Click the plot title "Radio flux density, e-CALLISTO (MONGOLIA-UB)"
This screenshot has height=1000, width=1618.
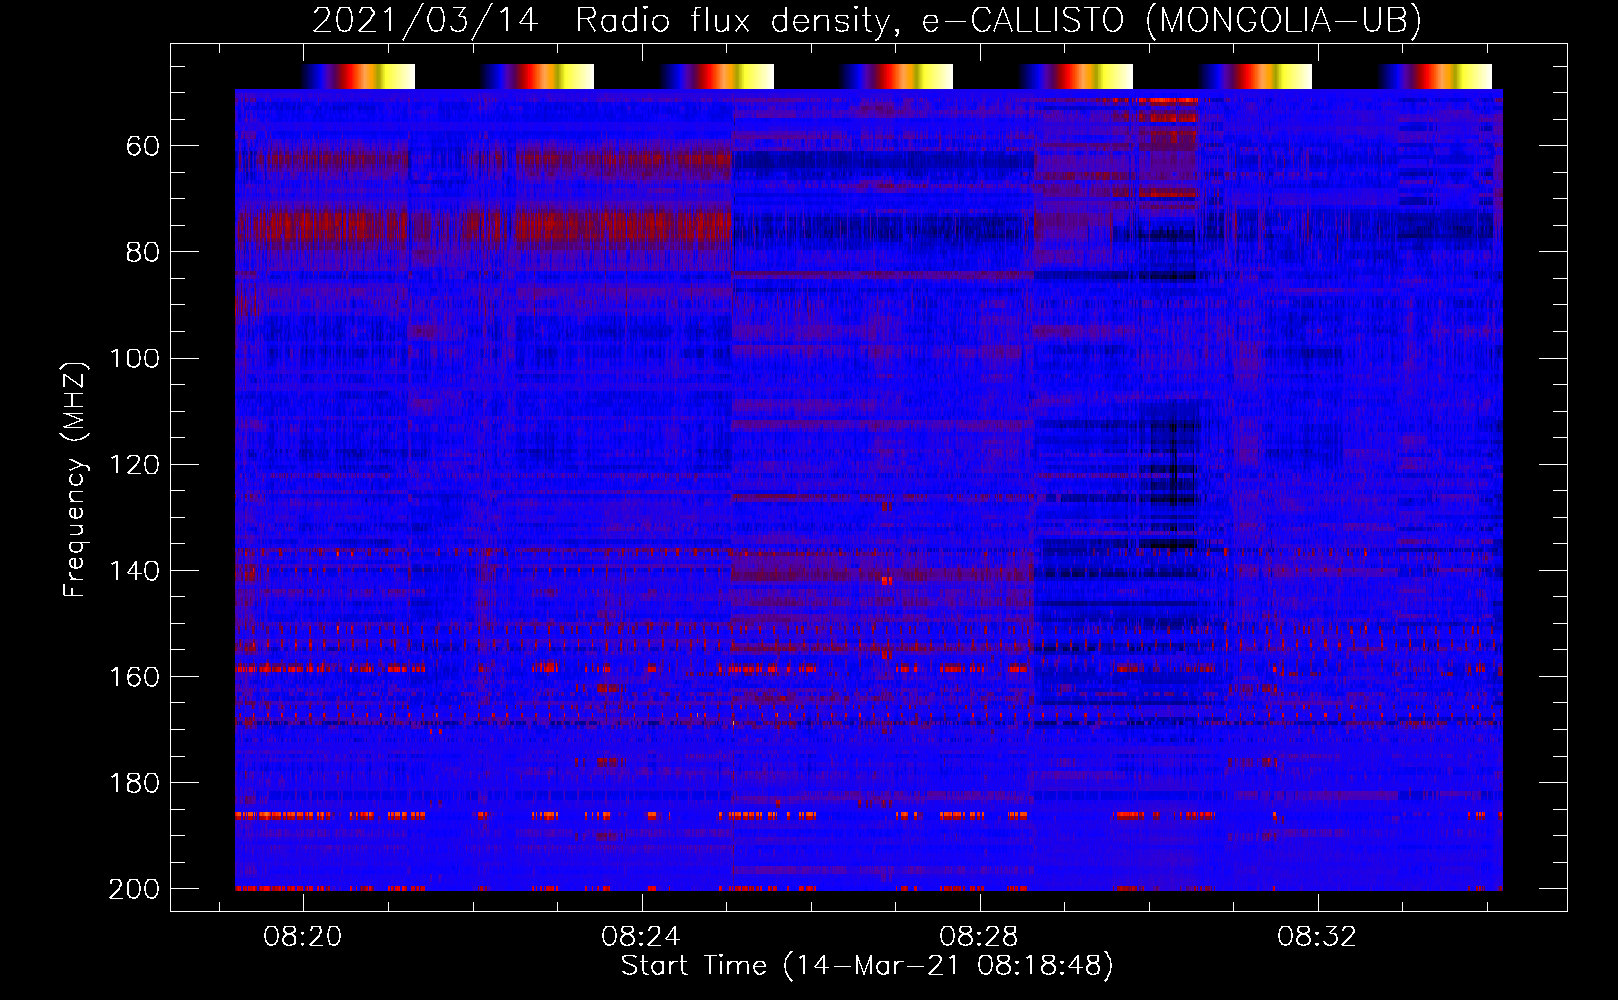pyautogui.click(x=998, y=20)
